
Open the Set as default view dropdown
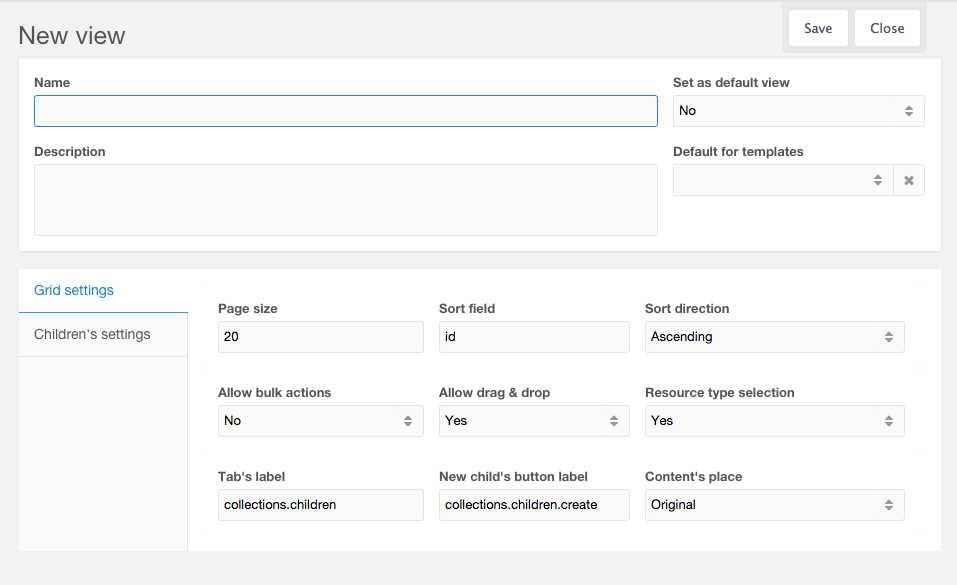coord(798,111)
